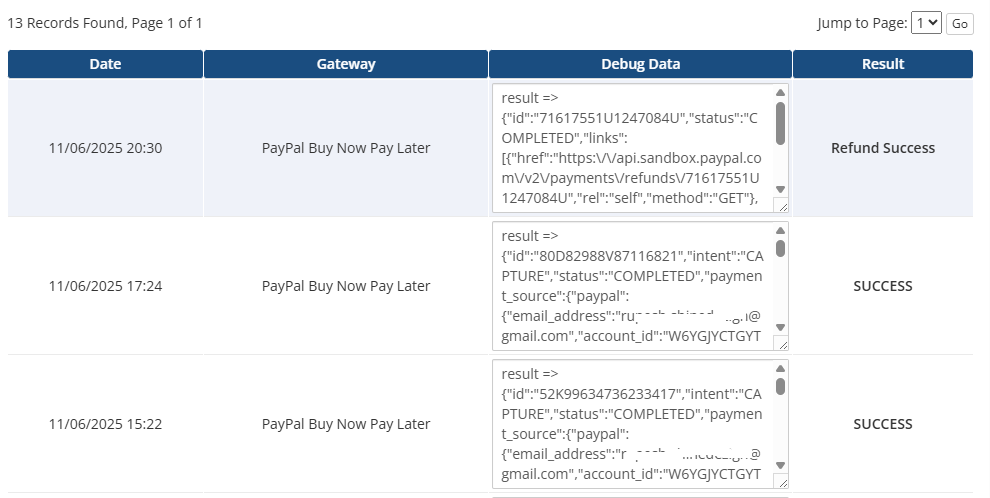990x498 pixels.
Task: Click scroll-down arrow in Refund Success debug box
Action: [x=780, y=189]
